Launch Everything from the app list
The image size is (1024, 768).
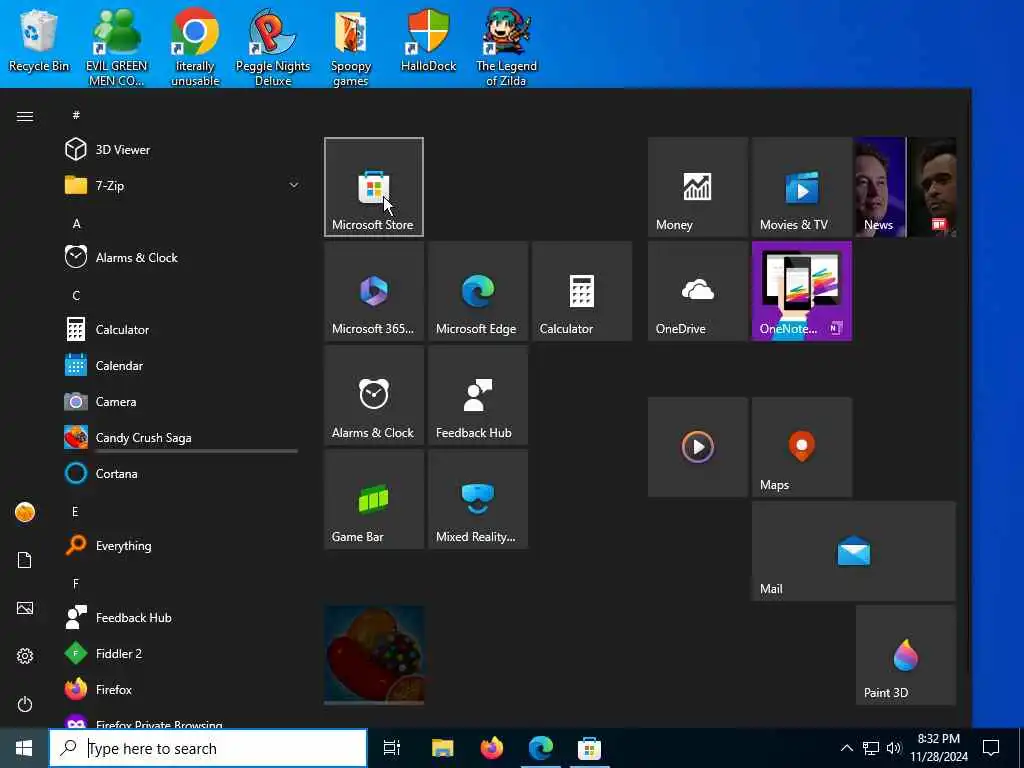[x=181, y=545]
